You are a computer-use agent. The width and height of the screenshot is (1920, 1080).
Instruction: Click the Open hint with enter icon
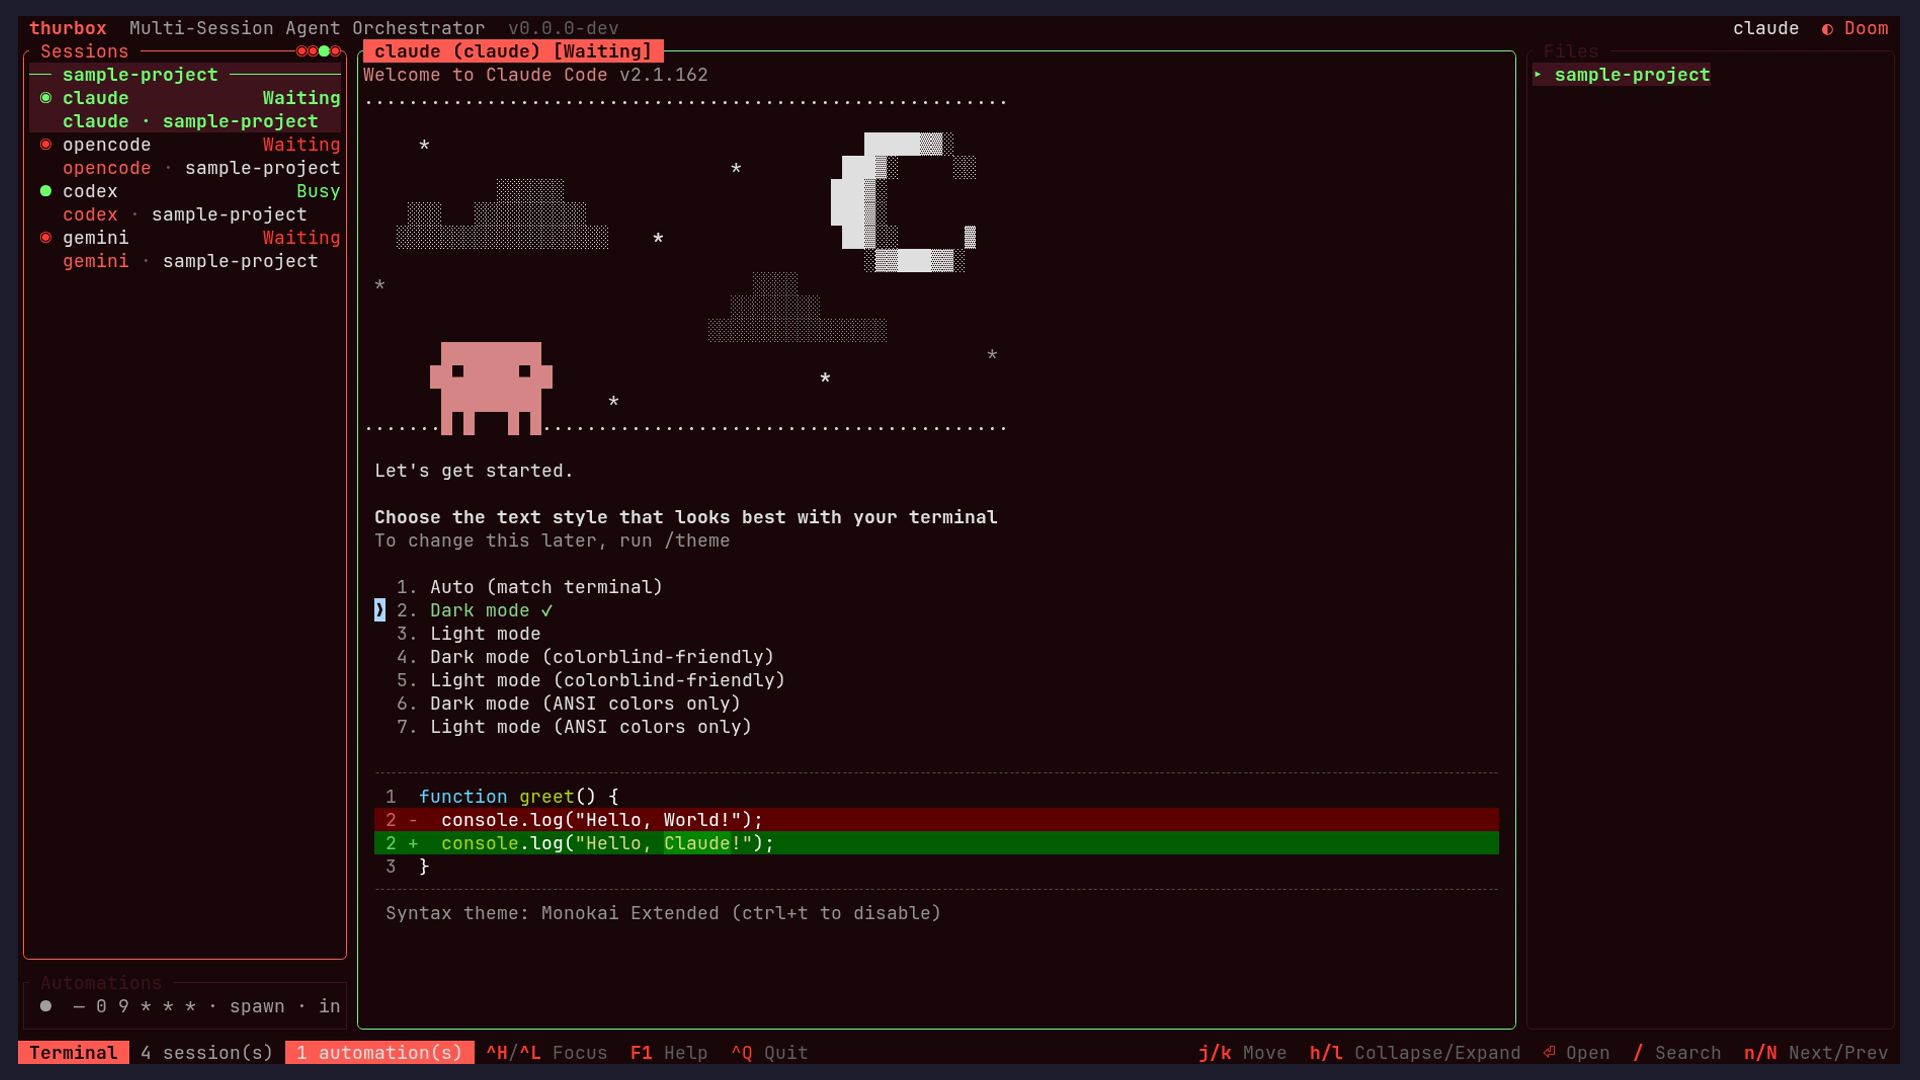pos(1576,1053)
